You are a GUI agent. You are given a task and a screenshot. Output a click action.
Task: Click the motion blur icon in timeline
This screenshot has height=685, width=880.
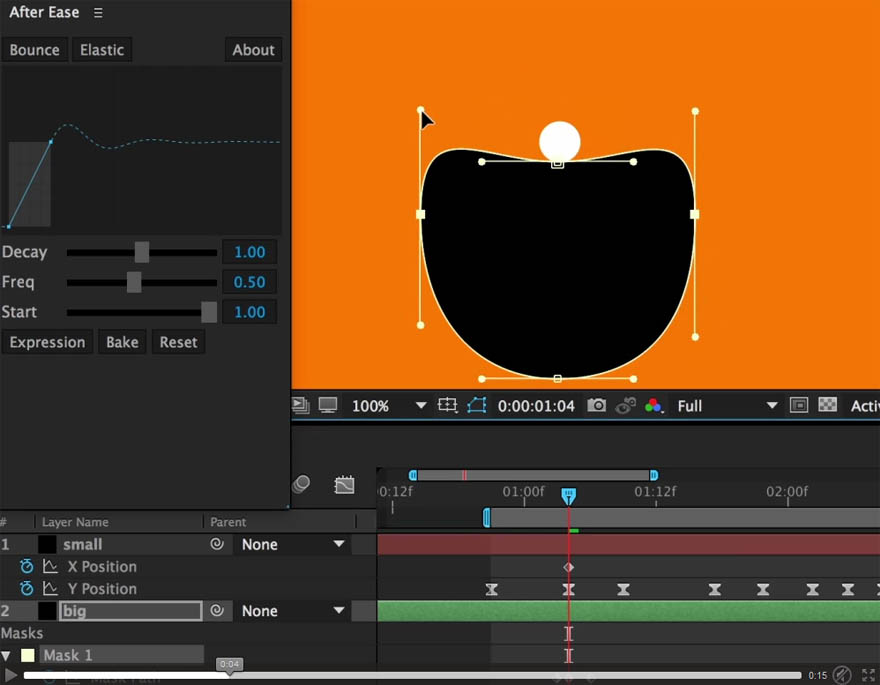[x=301, y=484]
